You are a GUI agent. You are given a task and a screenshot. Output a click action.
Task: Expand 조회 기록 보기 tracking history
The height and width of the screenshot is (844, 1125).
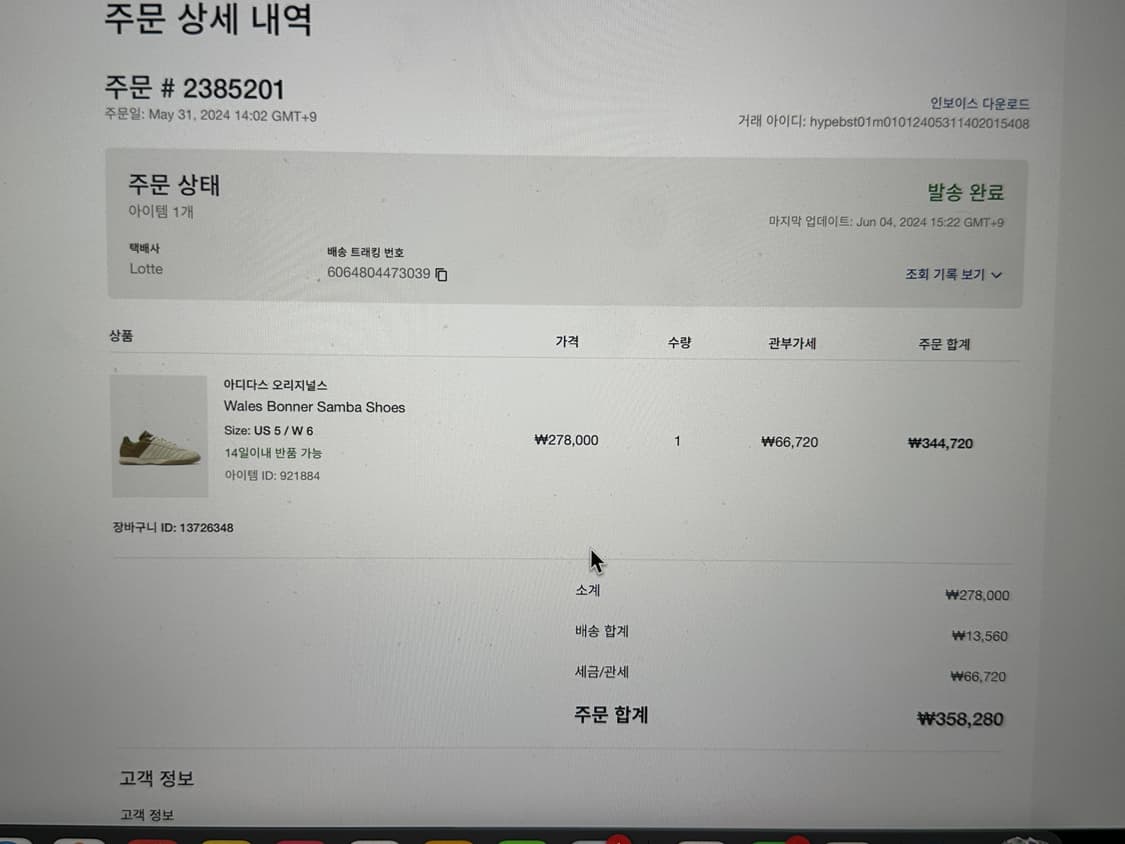[944, 273]
